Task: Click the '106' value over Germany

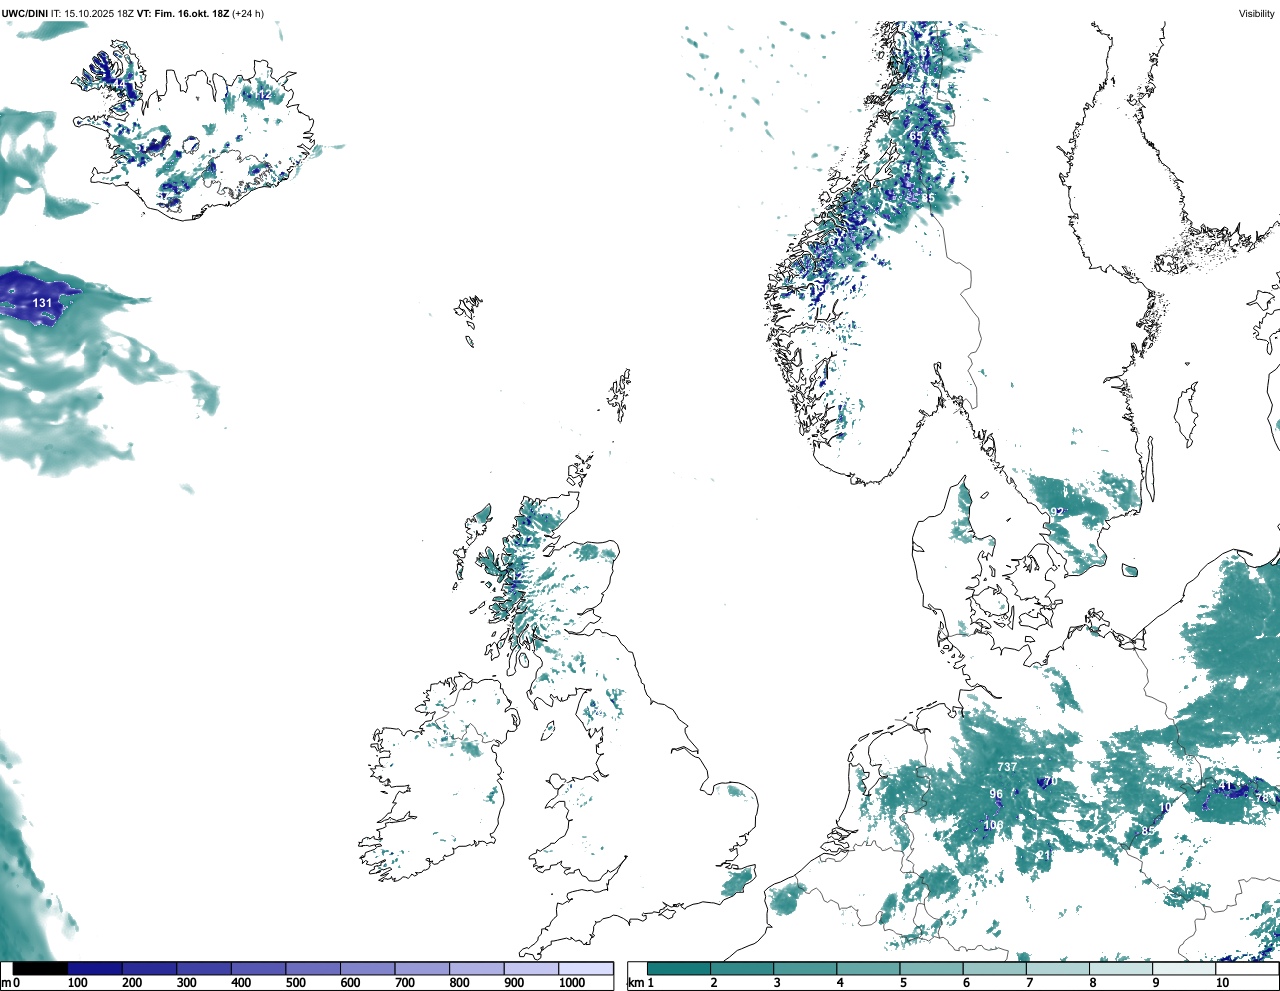Action: [x=993, y=825]
